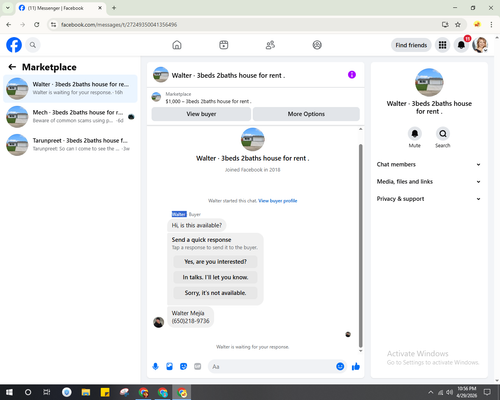Open Task View in the taskbar
This screenshot has width=500, height=400.
[x=47, y=392]
